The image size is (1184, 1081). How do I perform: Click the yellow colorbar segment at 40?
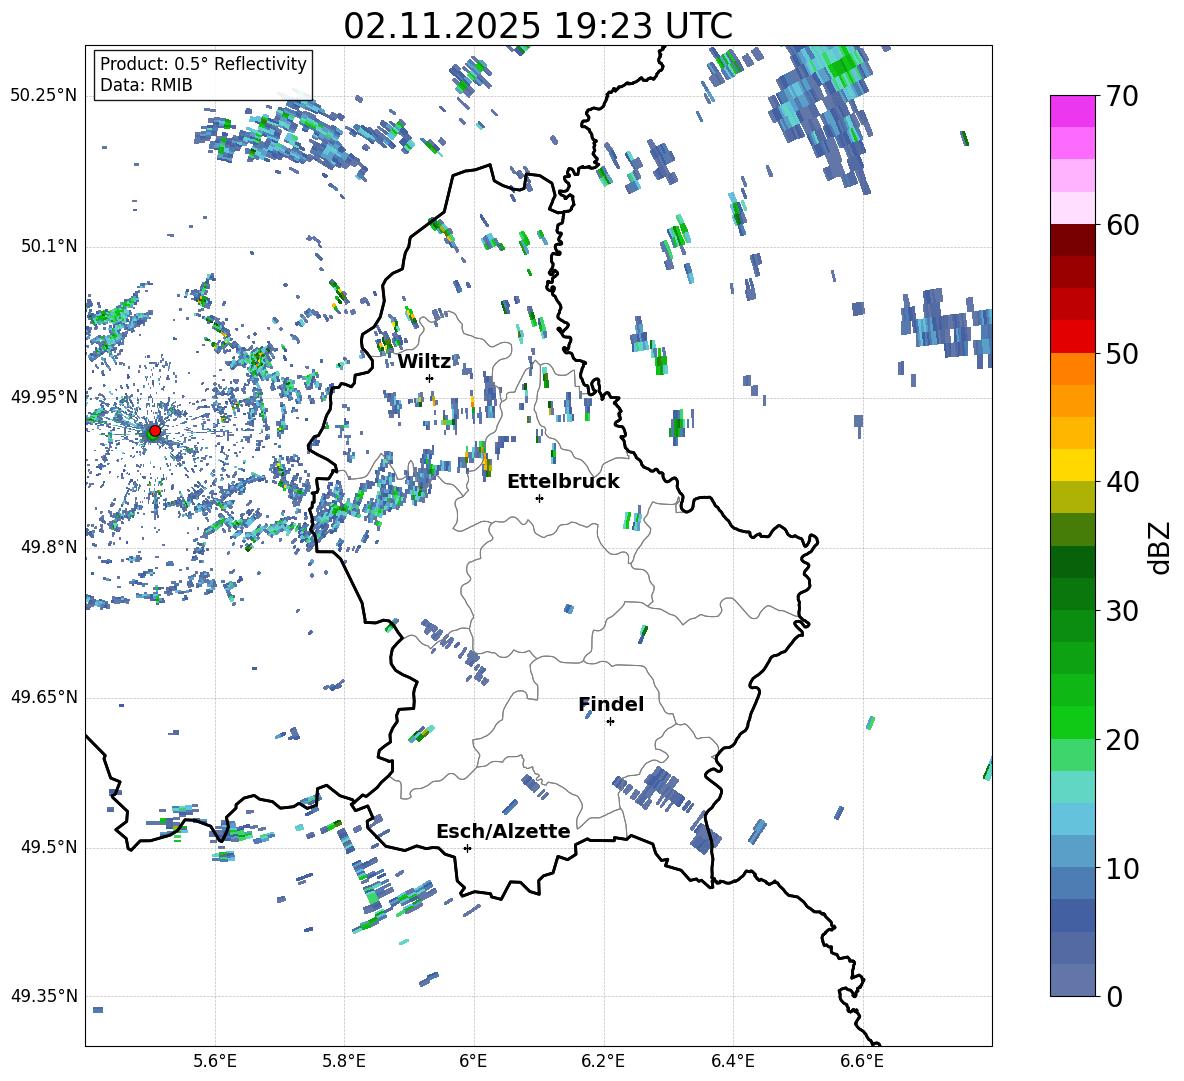[x=1073, y=465]
